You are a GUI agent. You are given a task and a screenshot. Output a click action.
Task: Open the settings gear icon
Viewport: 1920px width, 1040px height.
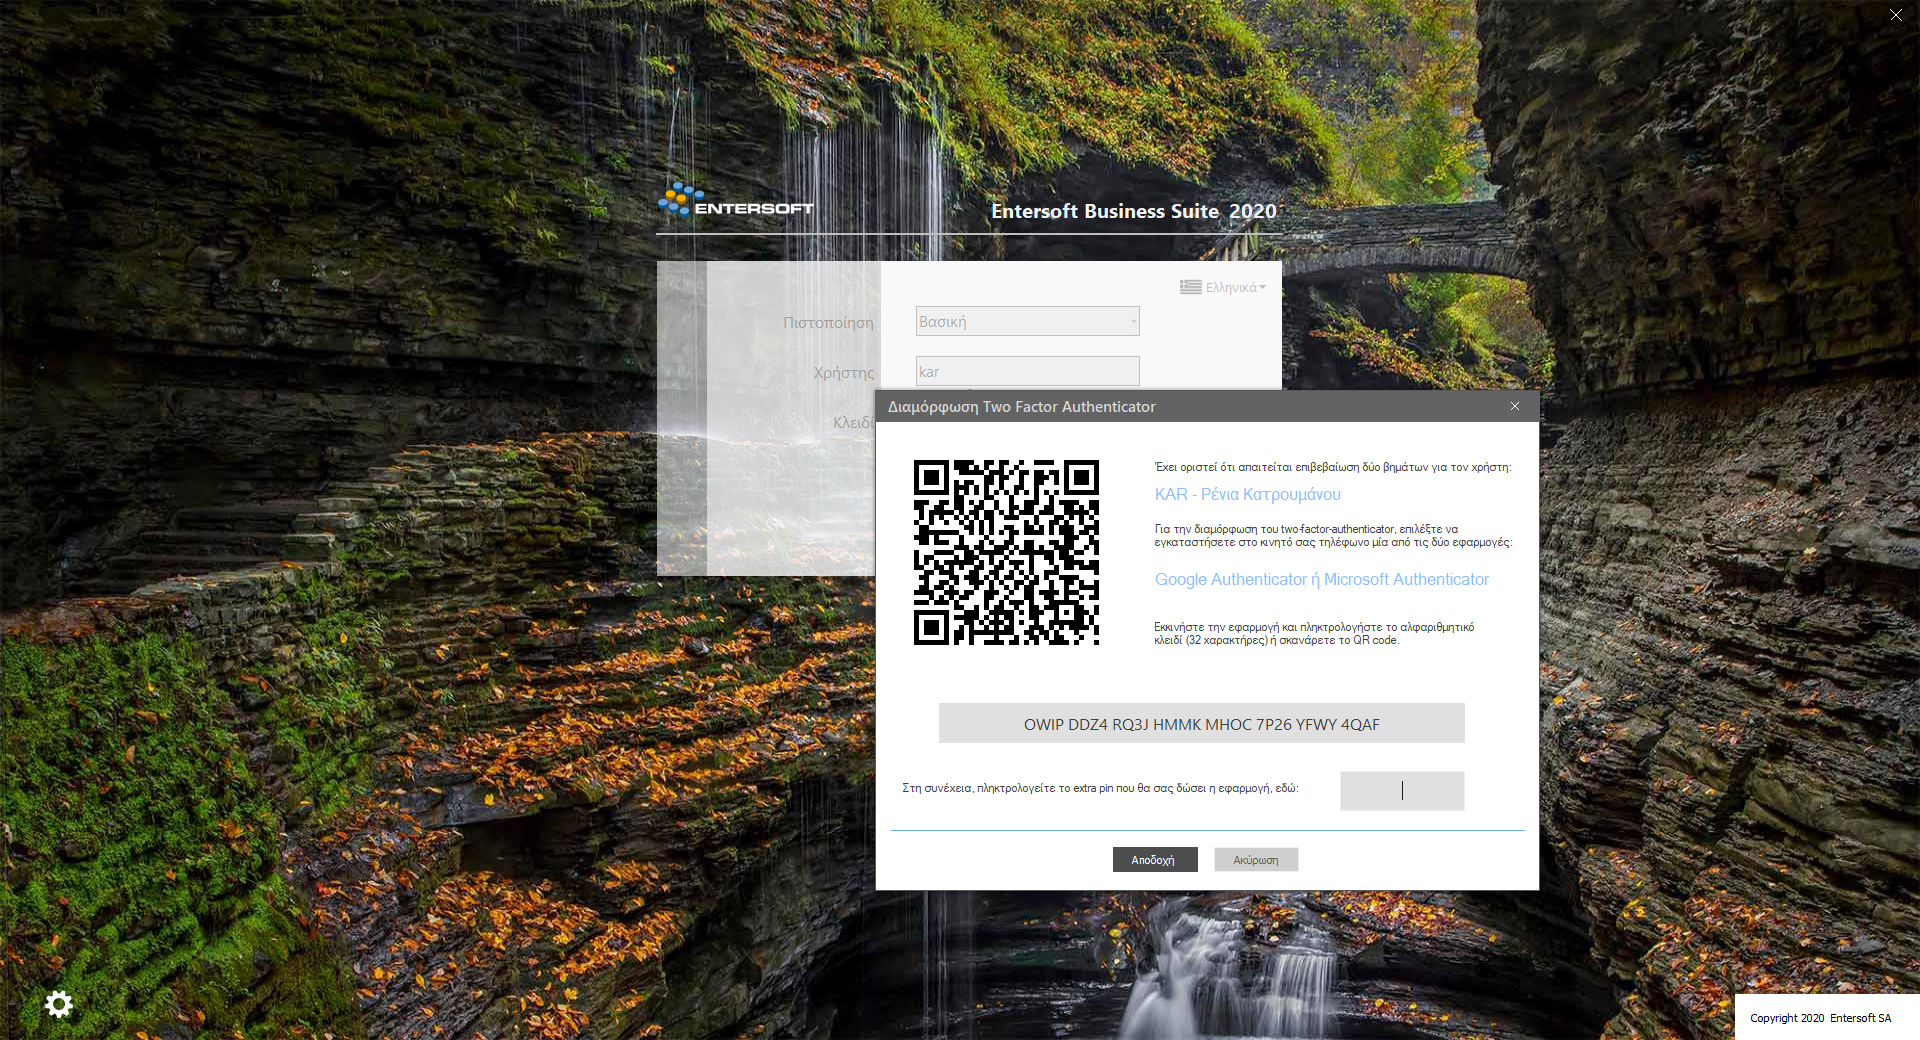[59, 1004]
